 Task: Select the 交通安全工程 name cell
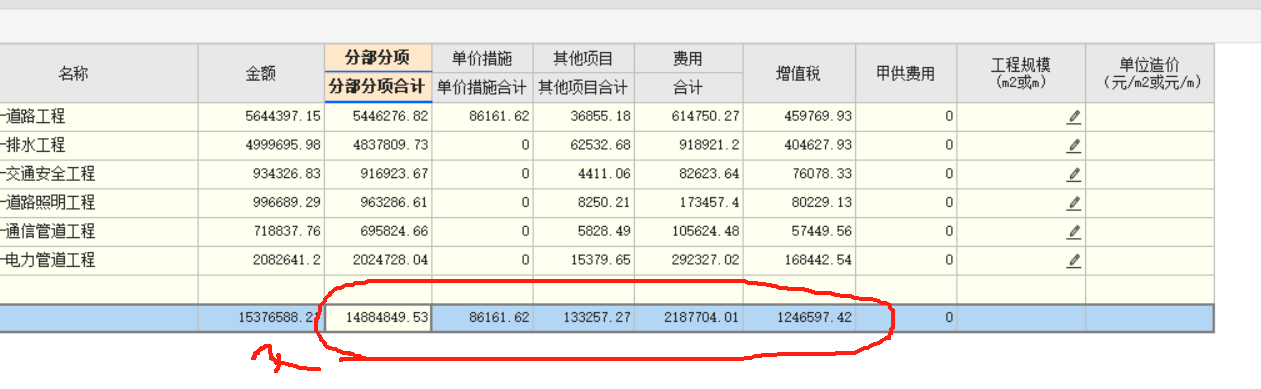tap(99, 175)
